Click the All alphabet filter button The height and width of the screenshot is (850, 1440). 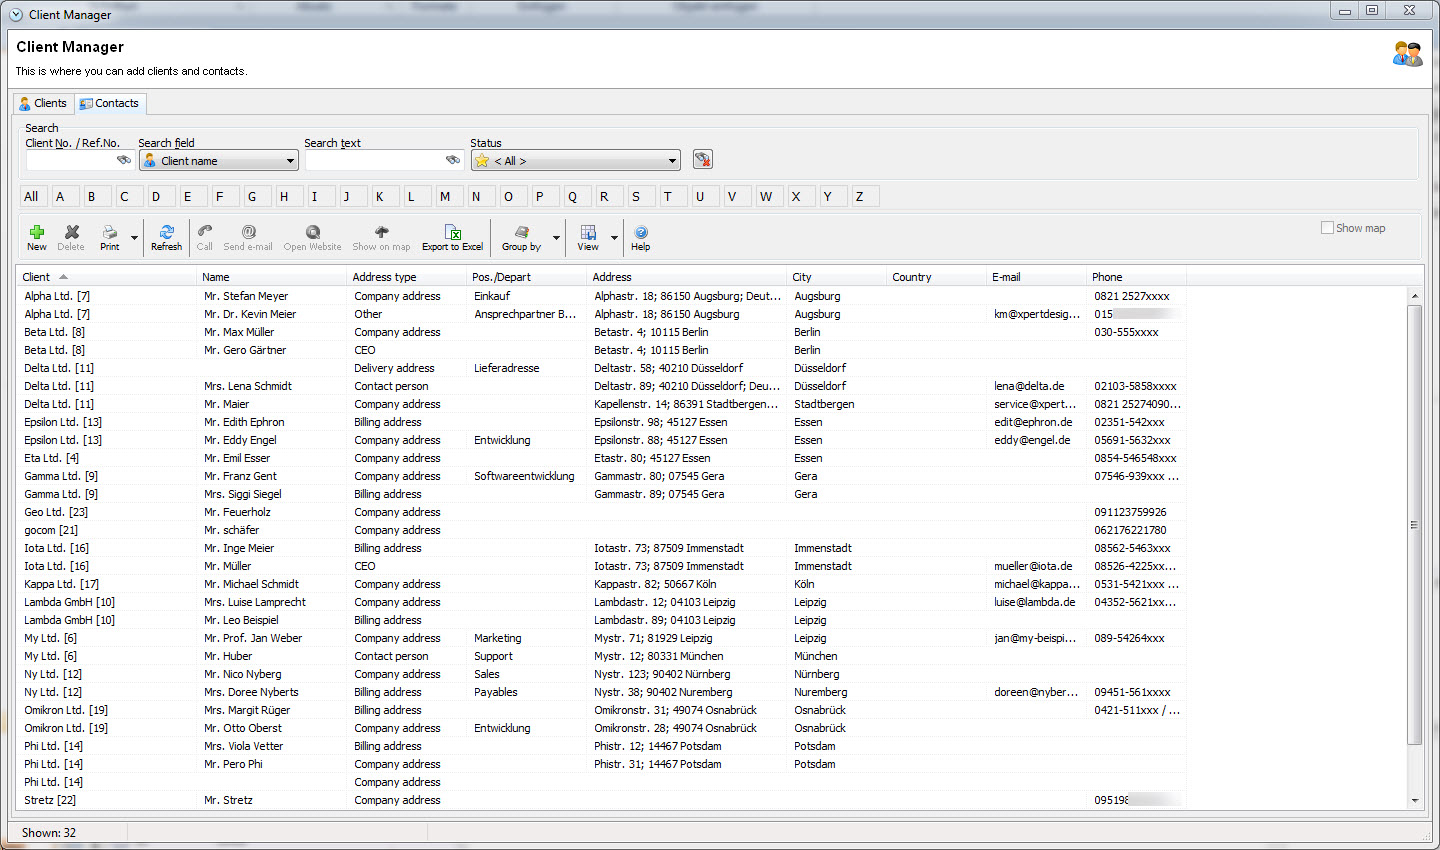[31, 196]
